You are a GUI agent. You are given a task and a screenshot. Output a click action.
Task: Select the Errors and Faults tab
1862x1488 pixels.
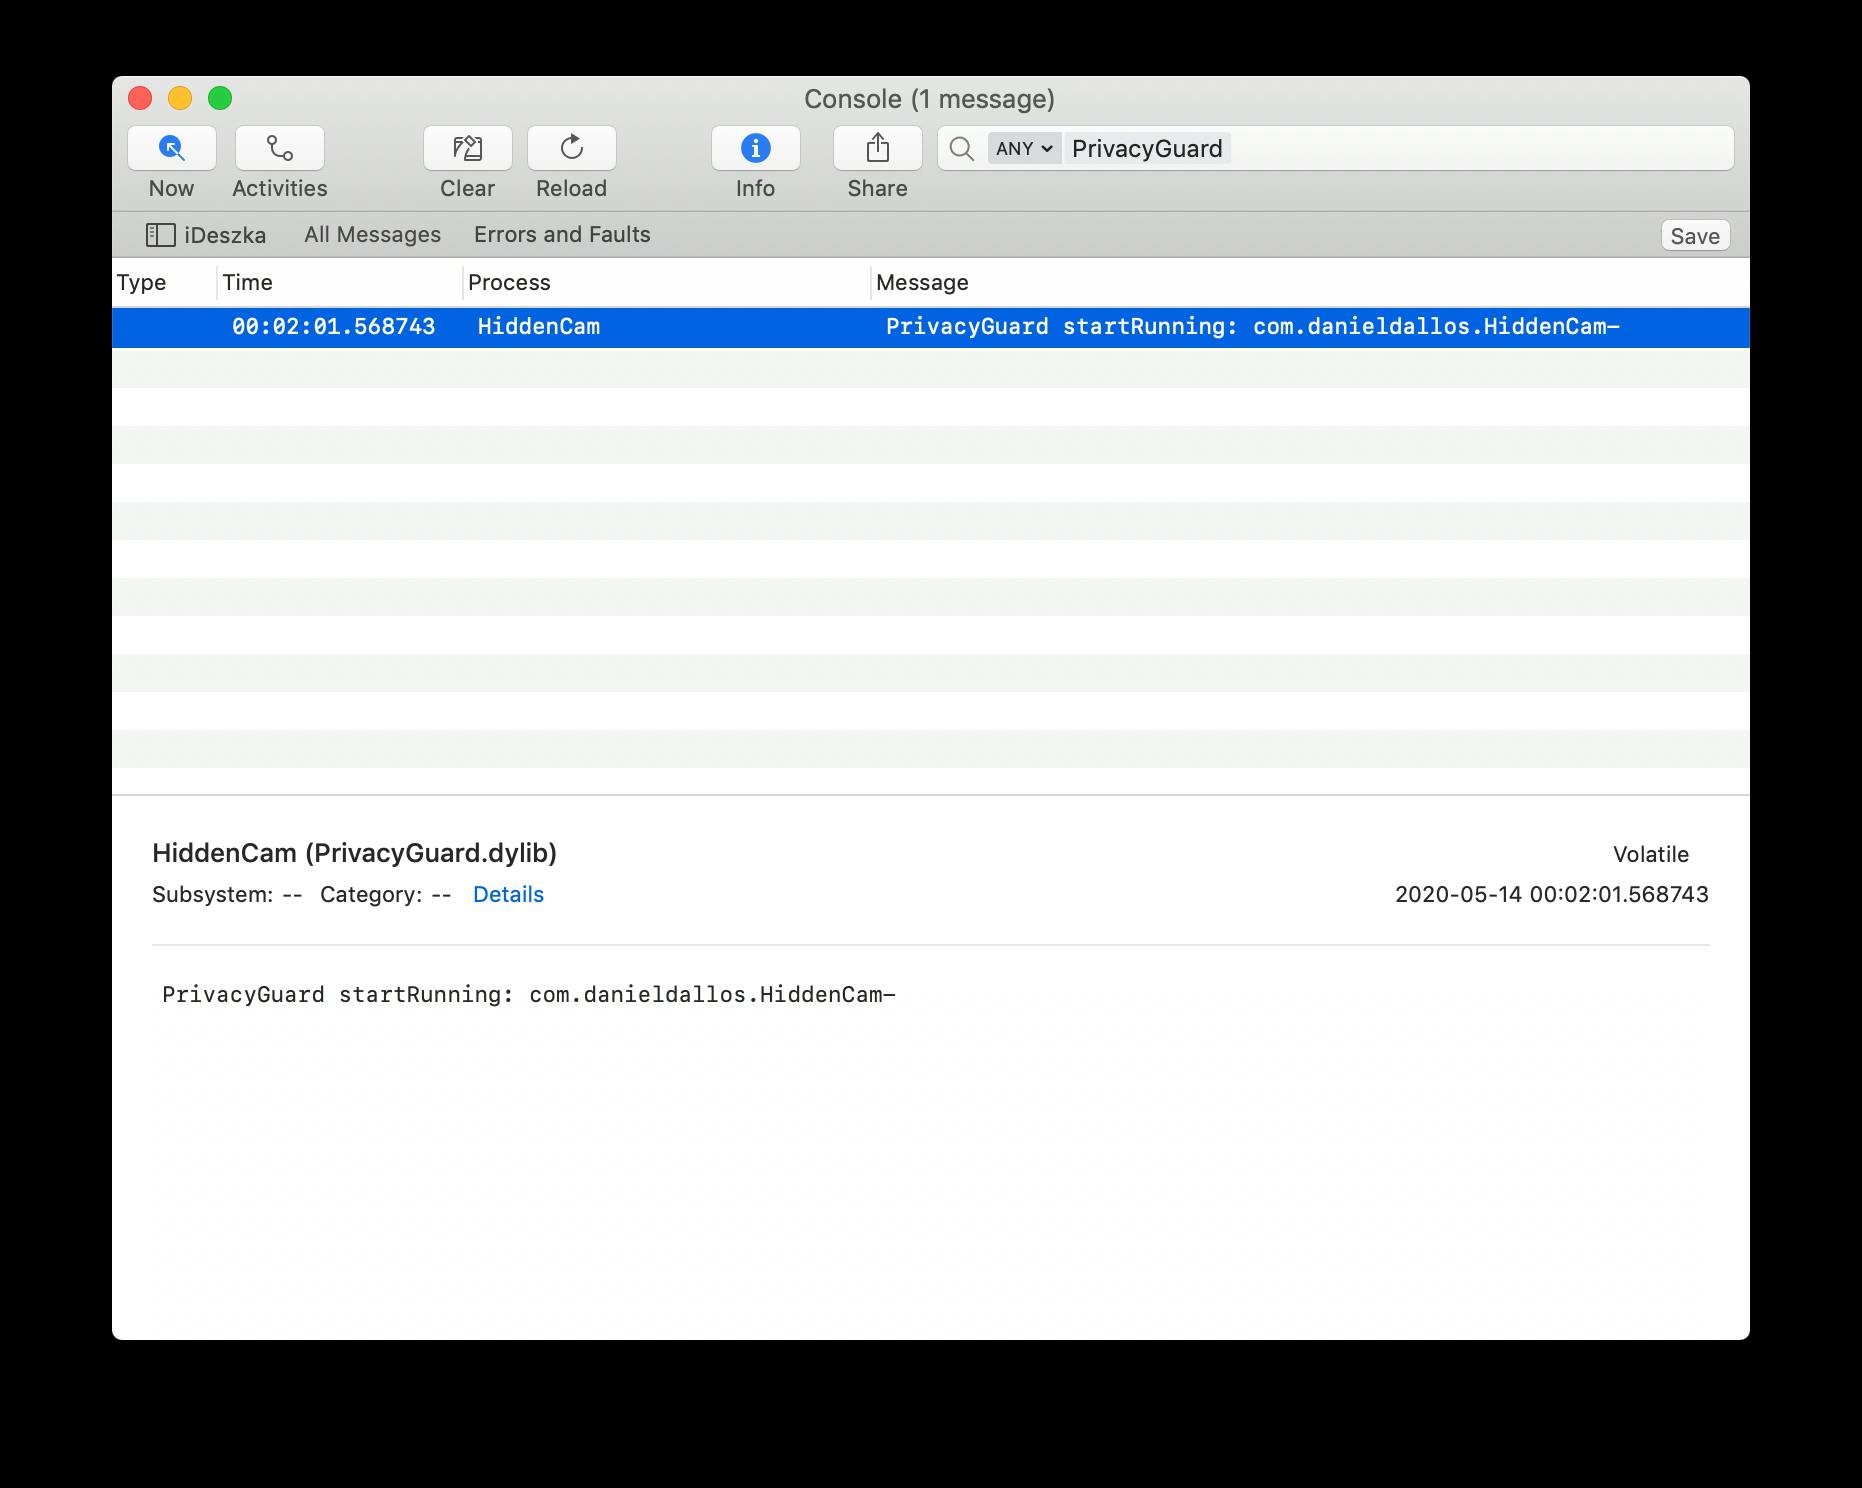click(562, 235)
